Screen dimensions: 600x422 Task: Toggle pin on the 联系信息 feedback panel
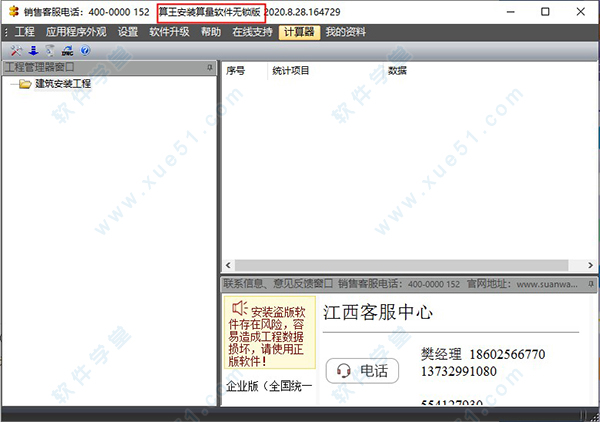coord(591,284)
